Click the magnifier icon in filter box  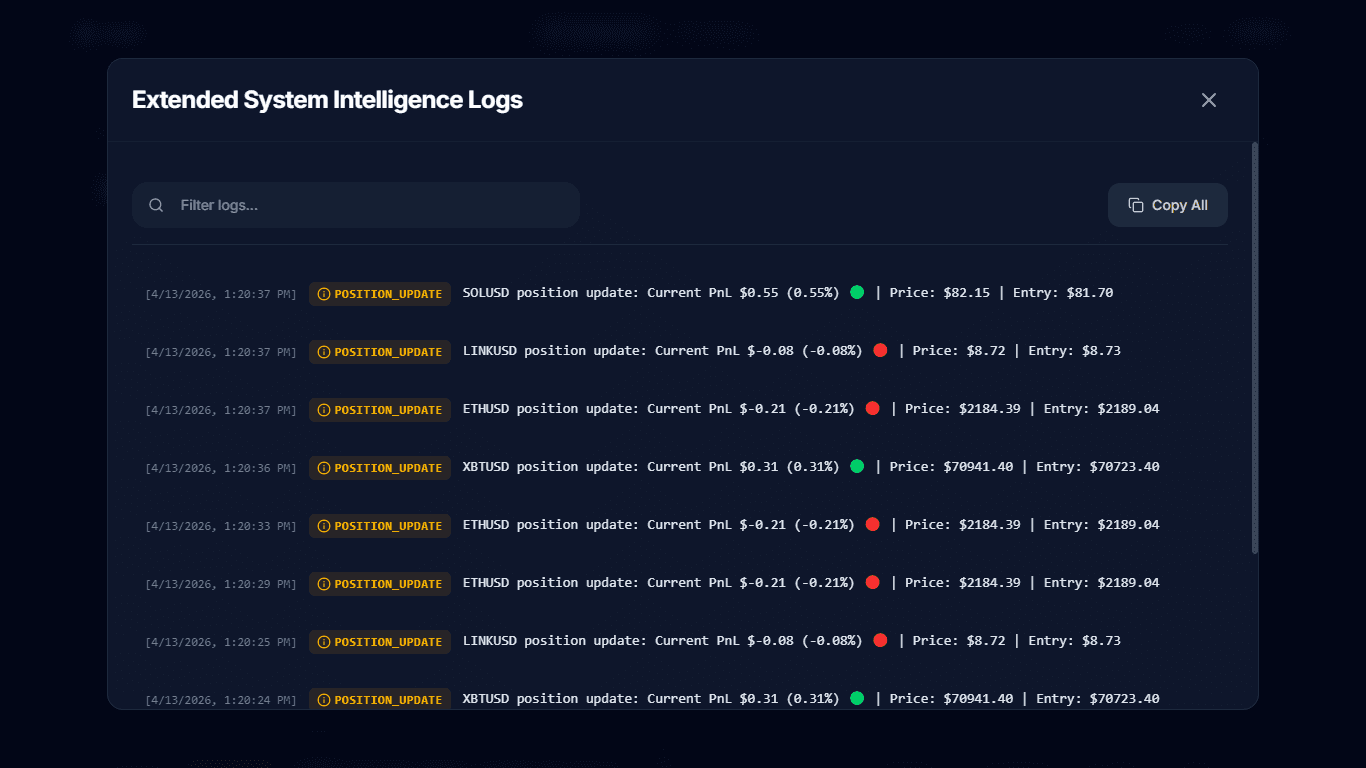tap(156, 205)
